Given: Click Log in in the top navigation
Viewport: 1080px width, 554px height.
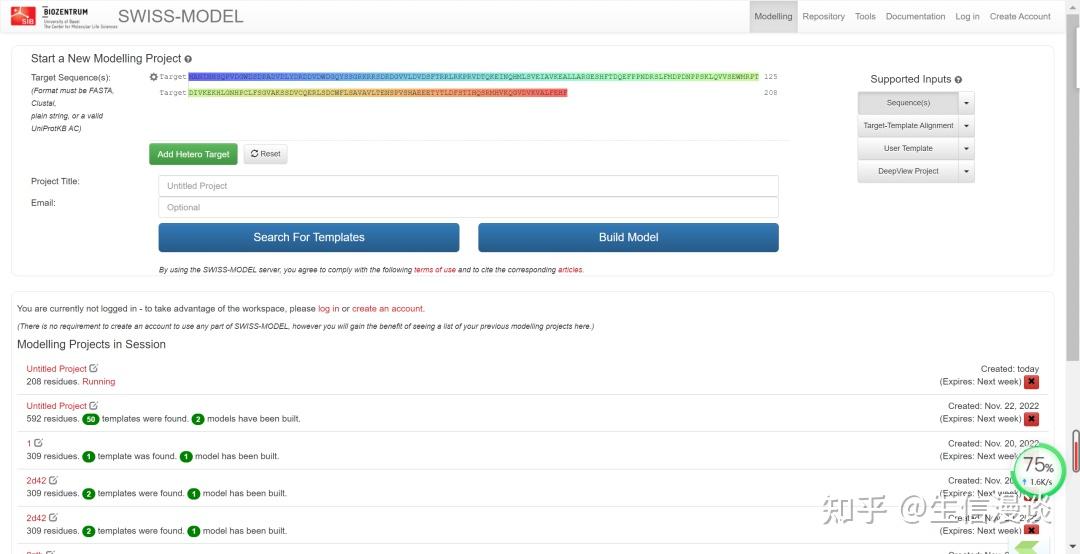Looking at the screenshot, I should pos(967,17).
